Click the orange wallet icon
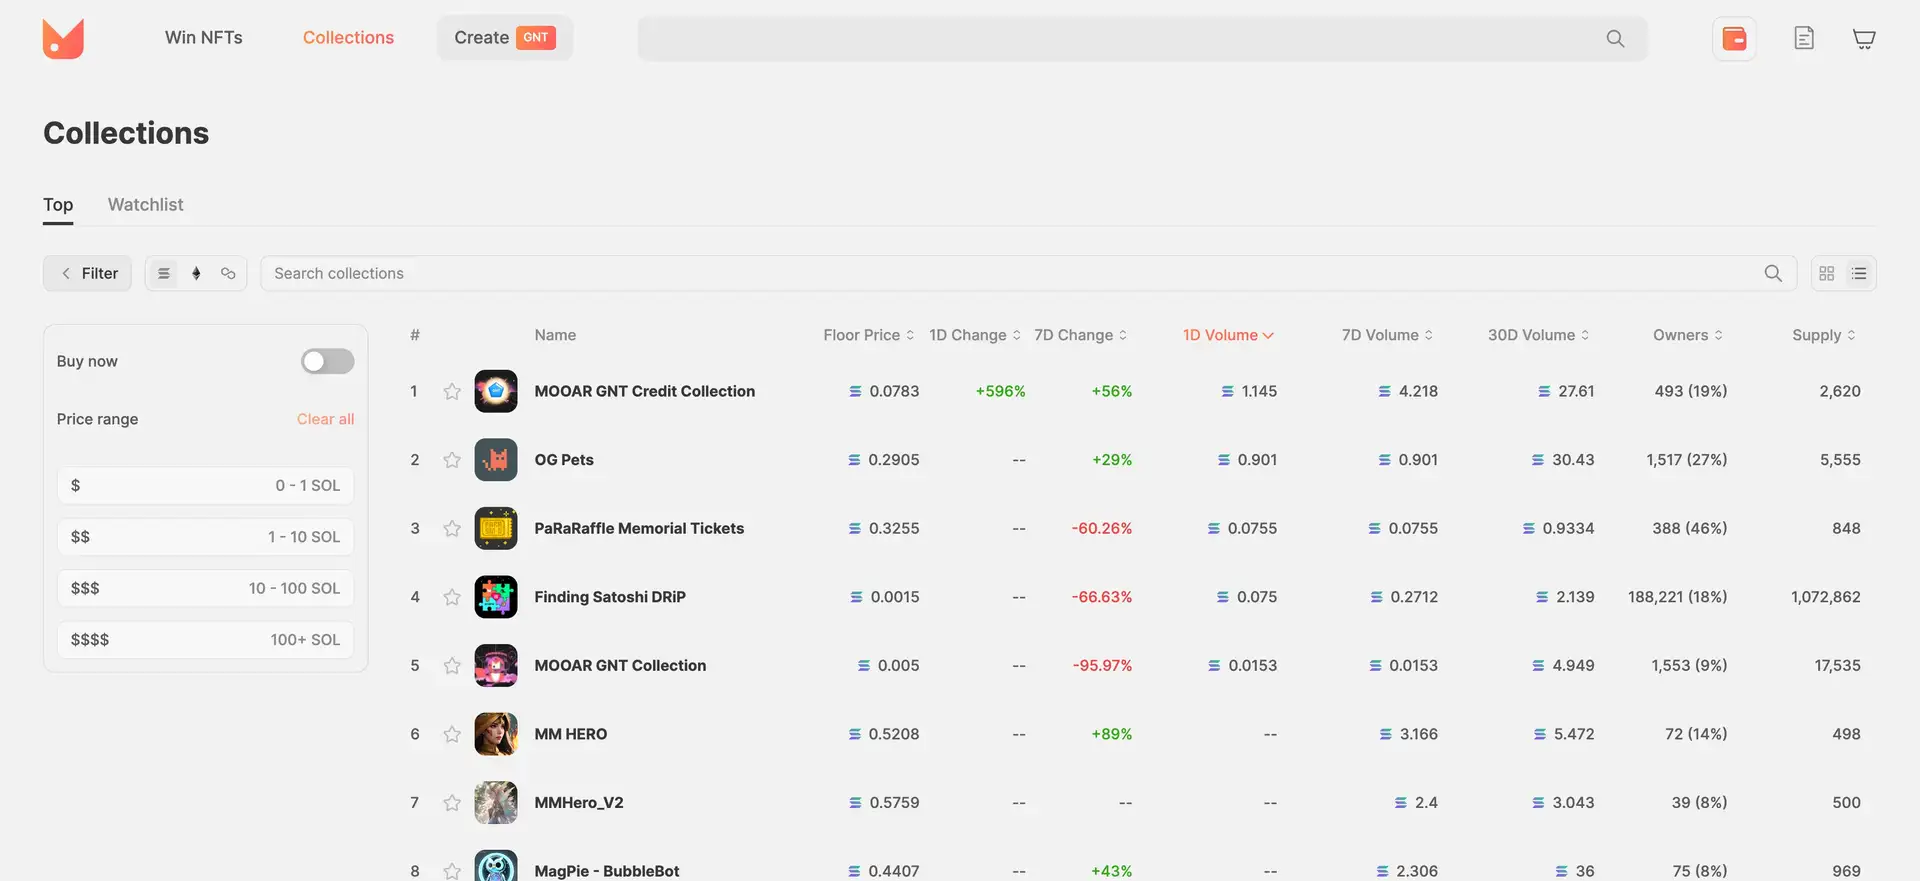Image resolution: width=1920 pixels, height=881 pixels. pos(1734,39)
